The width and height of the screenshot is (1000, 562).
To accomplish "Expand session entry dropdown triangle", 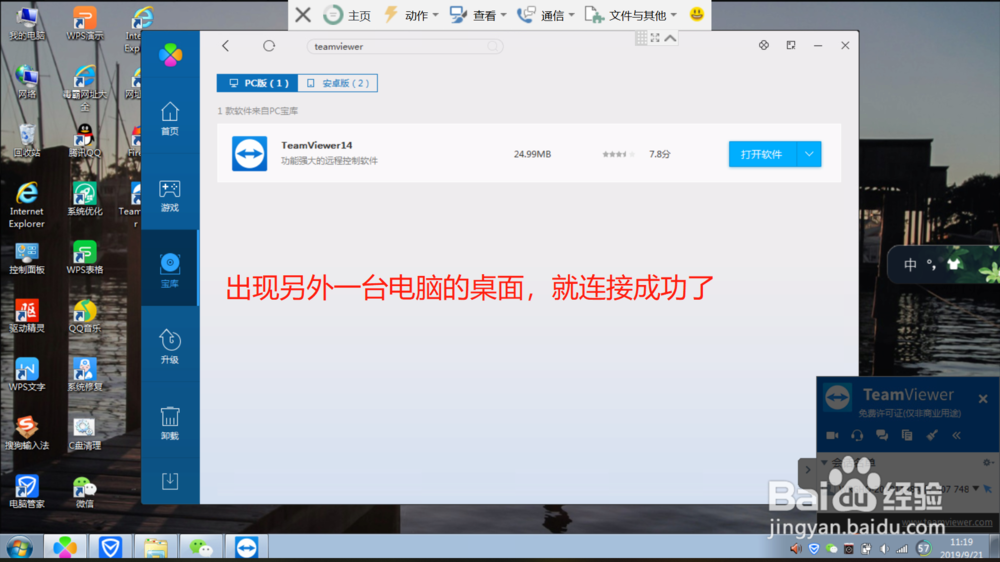I will (976, 489).
